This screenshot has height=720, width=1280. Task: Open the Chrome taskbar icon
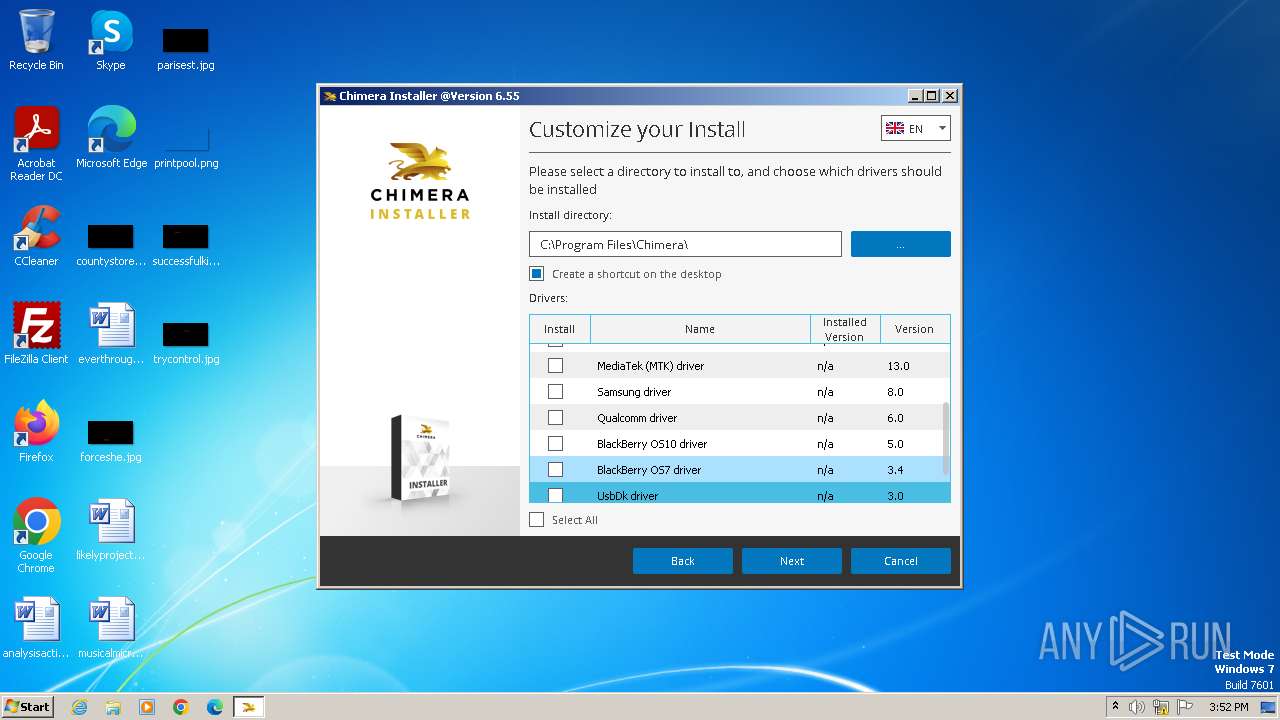(181, 707)
